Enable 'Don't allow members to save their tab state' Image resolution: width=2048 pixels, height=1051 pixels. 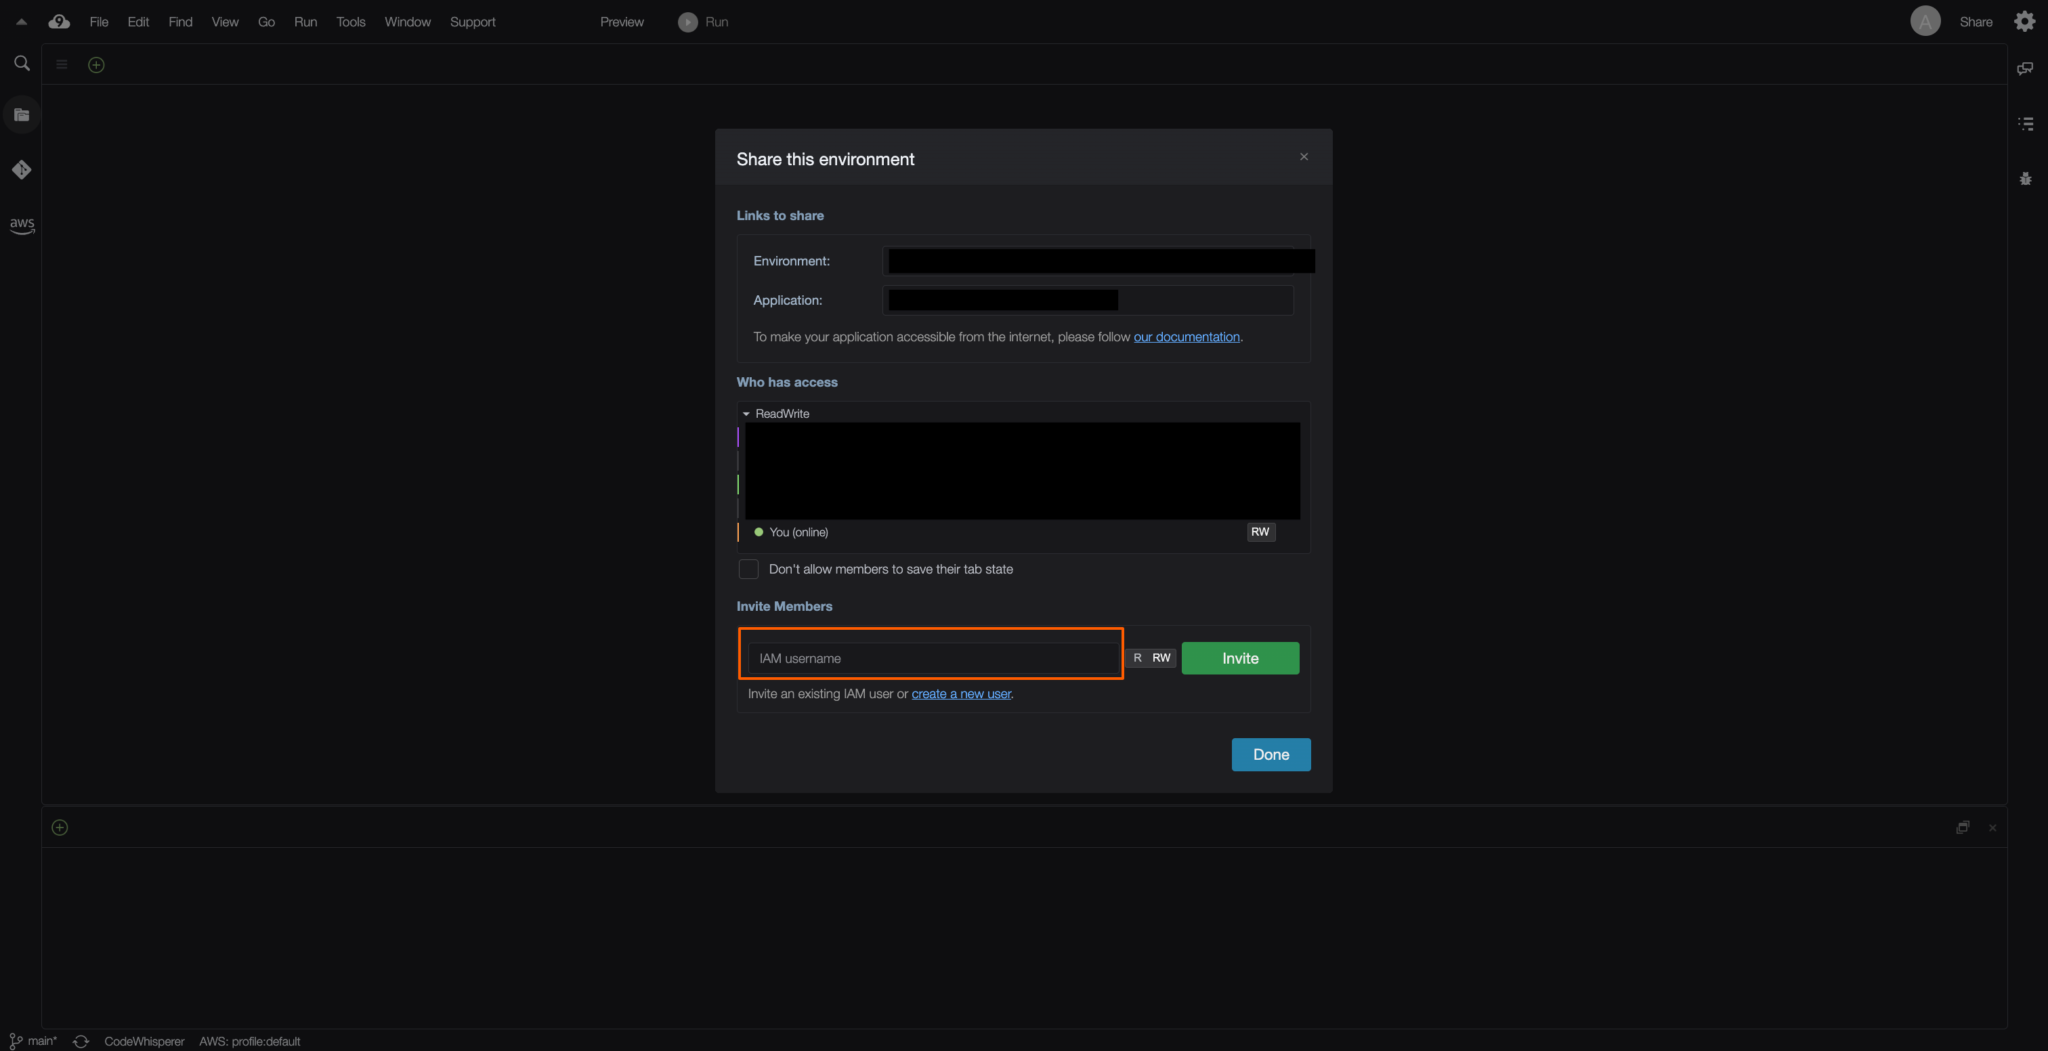click(x=748, y=569)
